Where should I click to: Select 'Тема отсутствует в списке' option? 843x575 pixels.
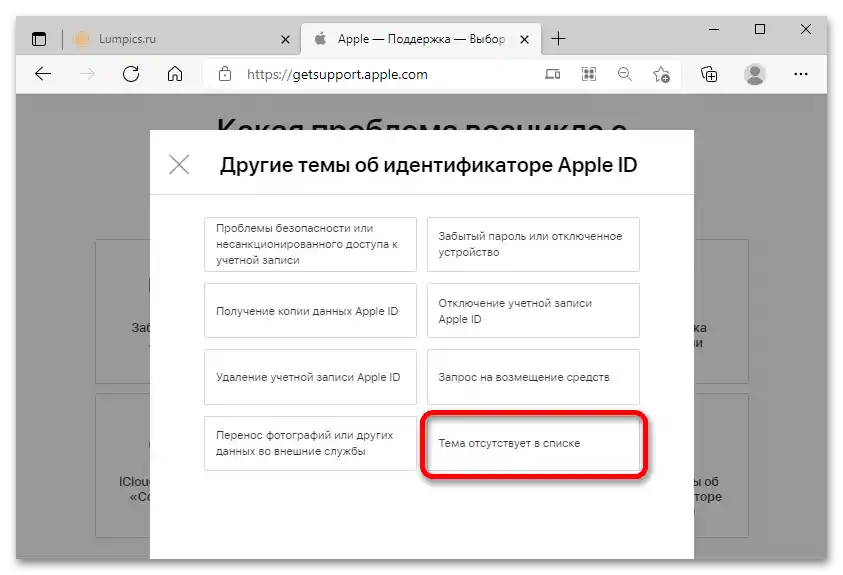click(533, 443)
